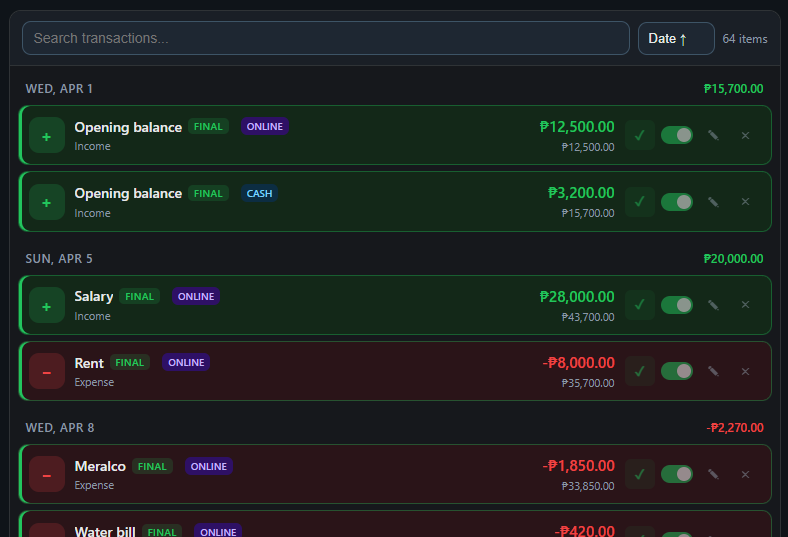
Task: Click the ₱15,700.00 daily total
Action: point(733,89)
